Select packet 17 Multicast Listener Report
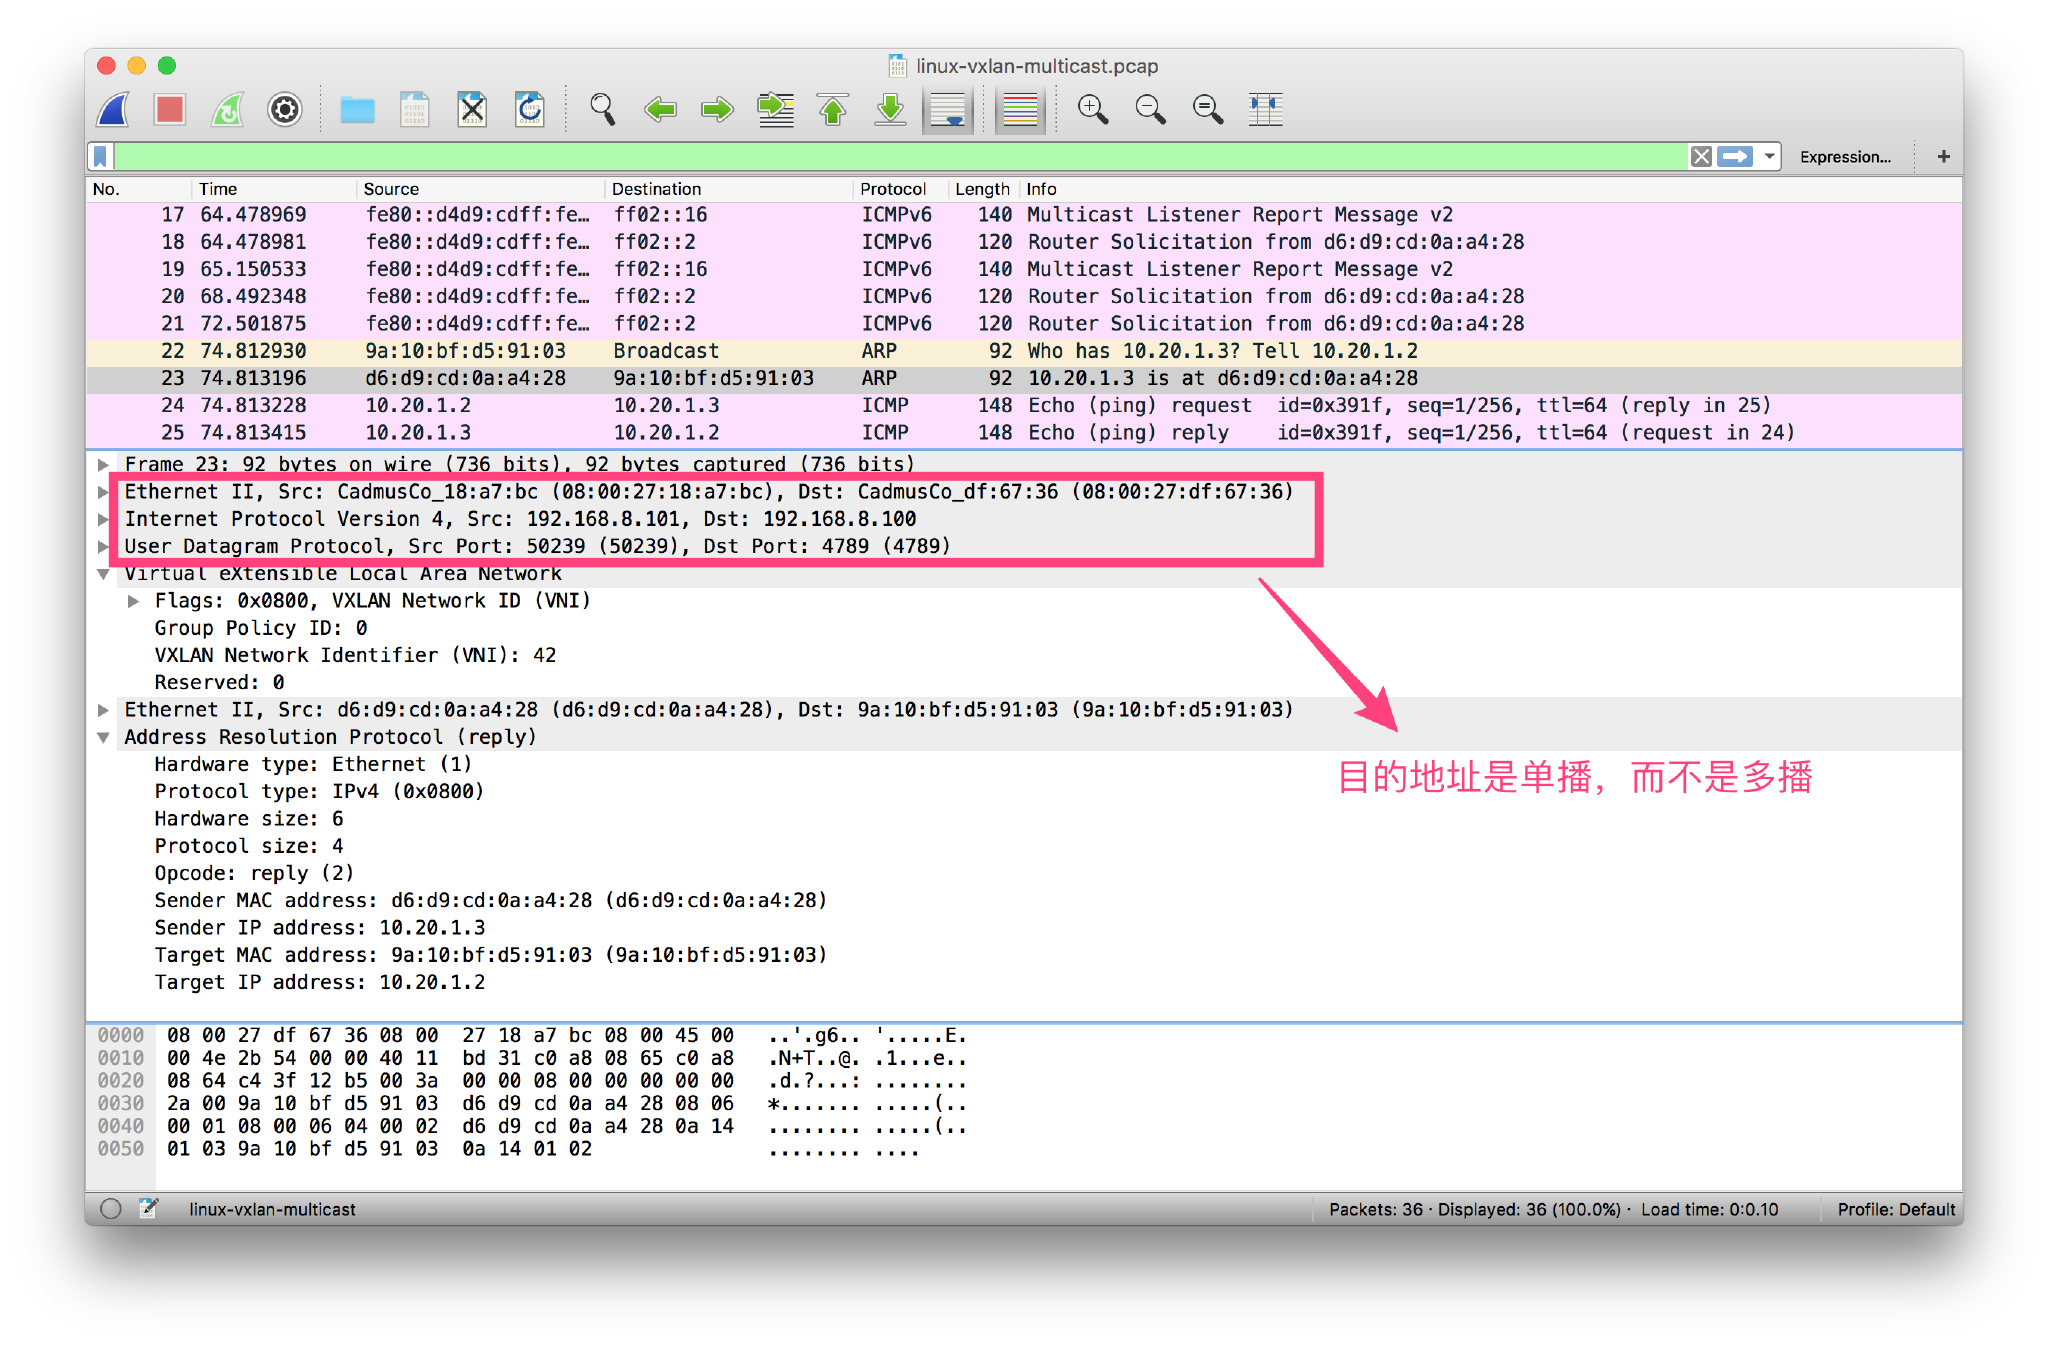Viewport: 2048px width, 1346px height. (x=1024, y=215)
